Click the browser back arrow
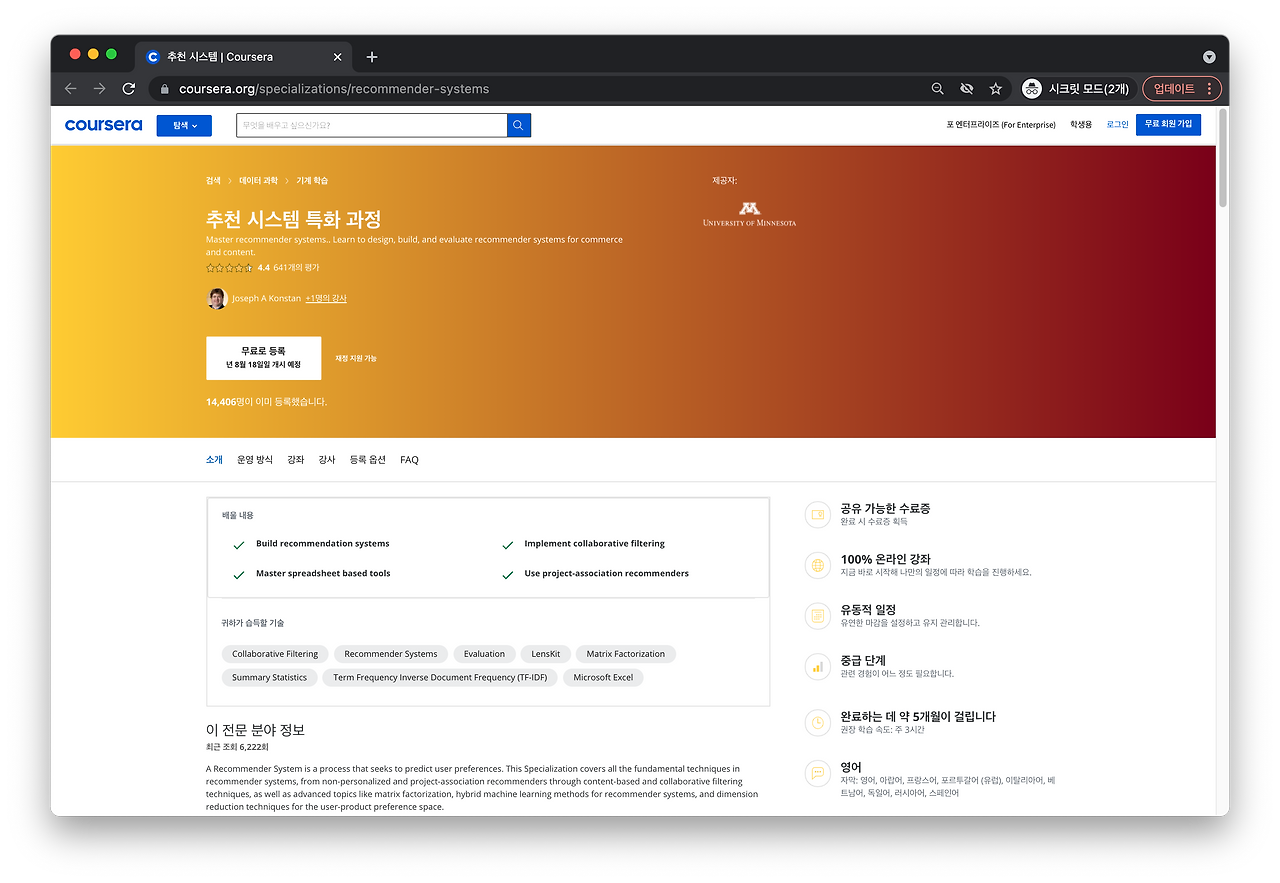The width and height of the screenshot is (1280, 883). [71, 89]
